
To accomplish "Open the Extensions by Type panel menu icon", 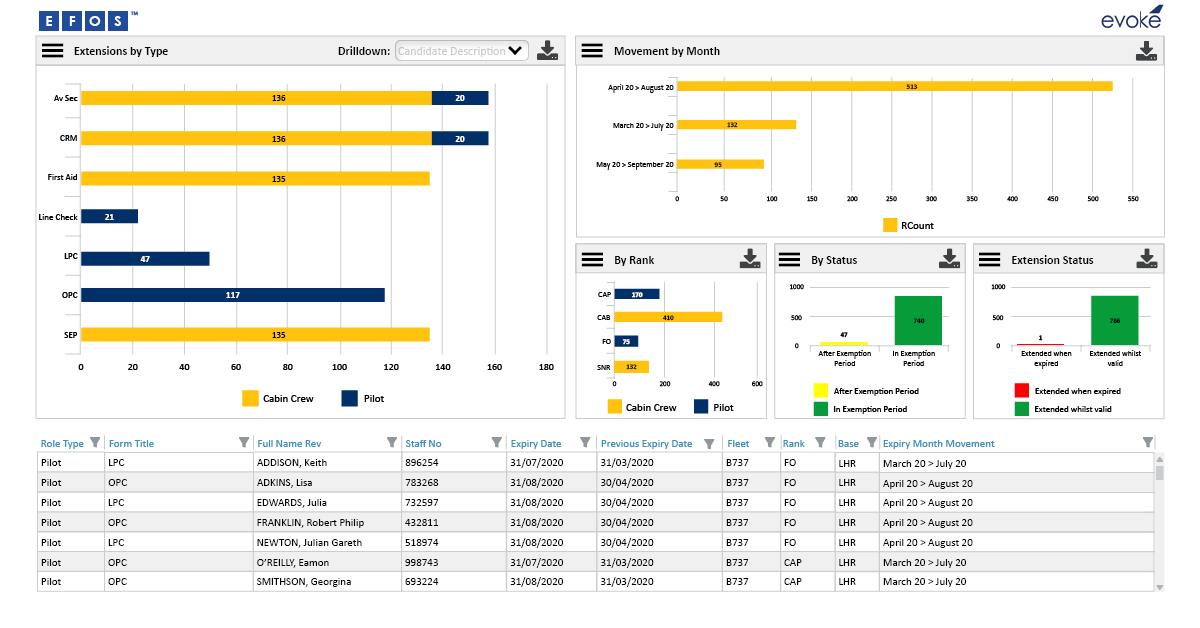I will (x=53, y=50).
